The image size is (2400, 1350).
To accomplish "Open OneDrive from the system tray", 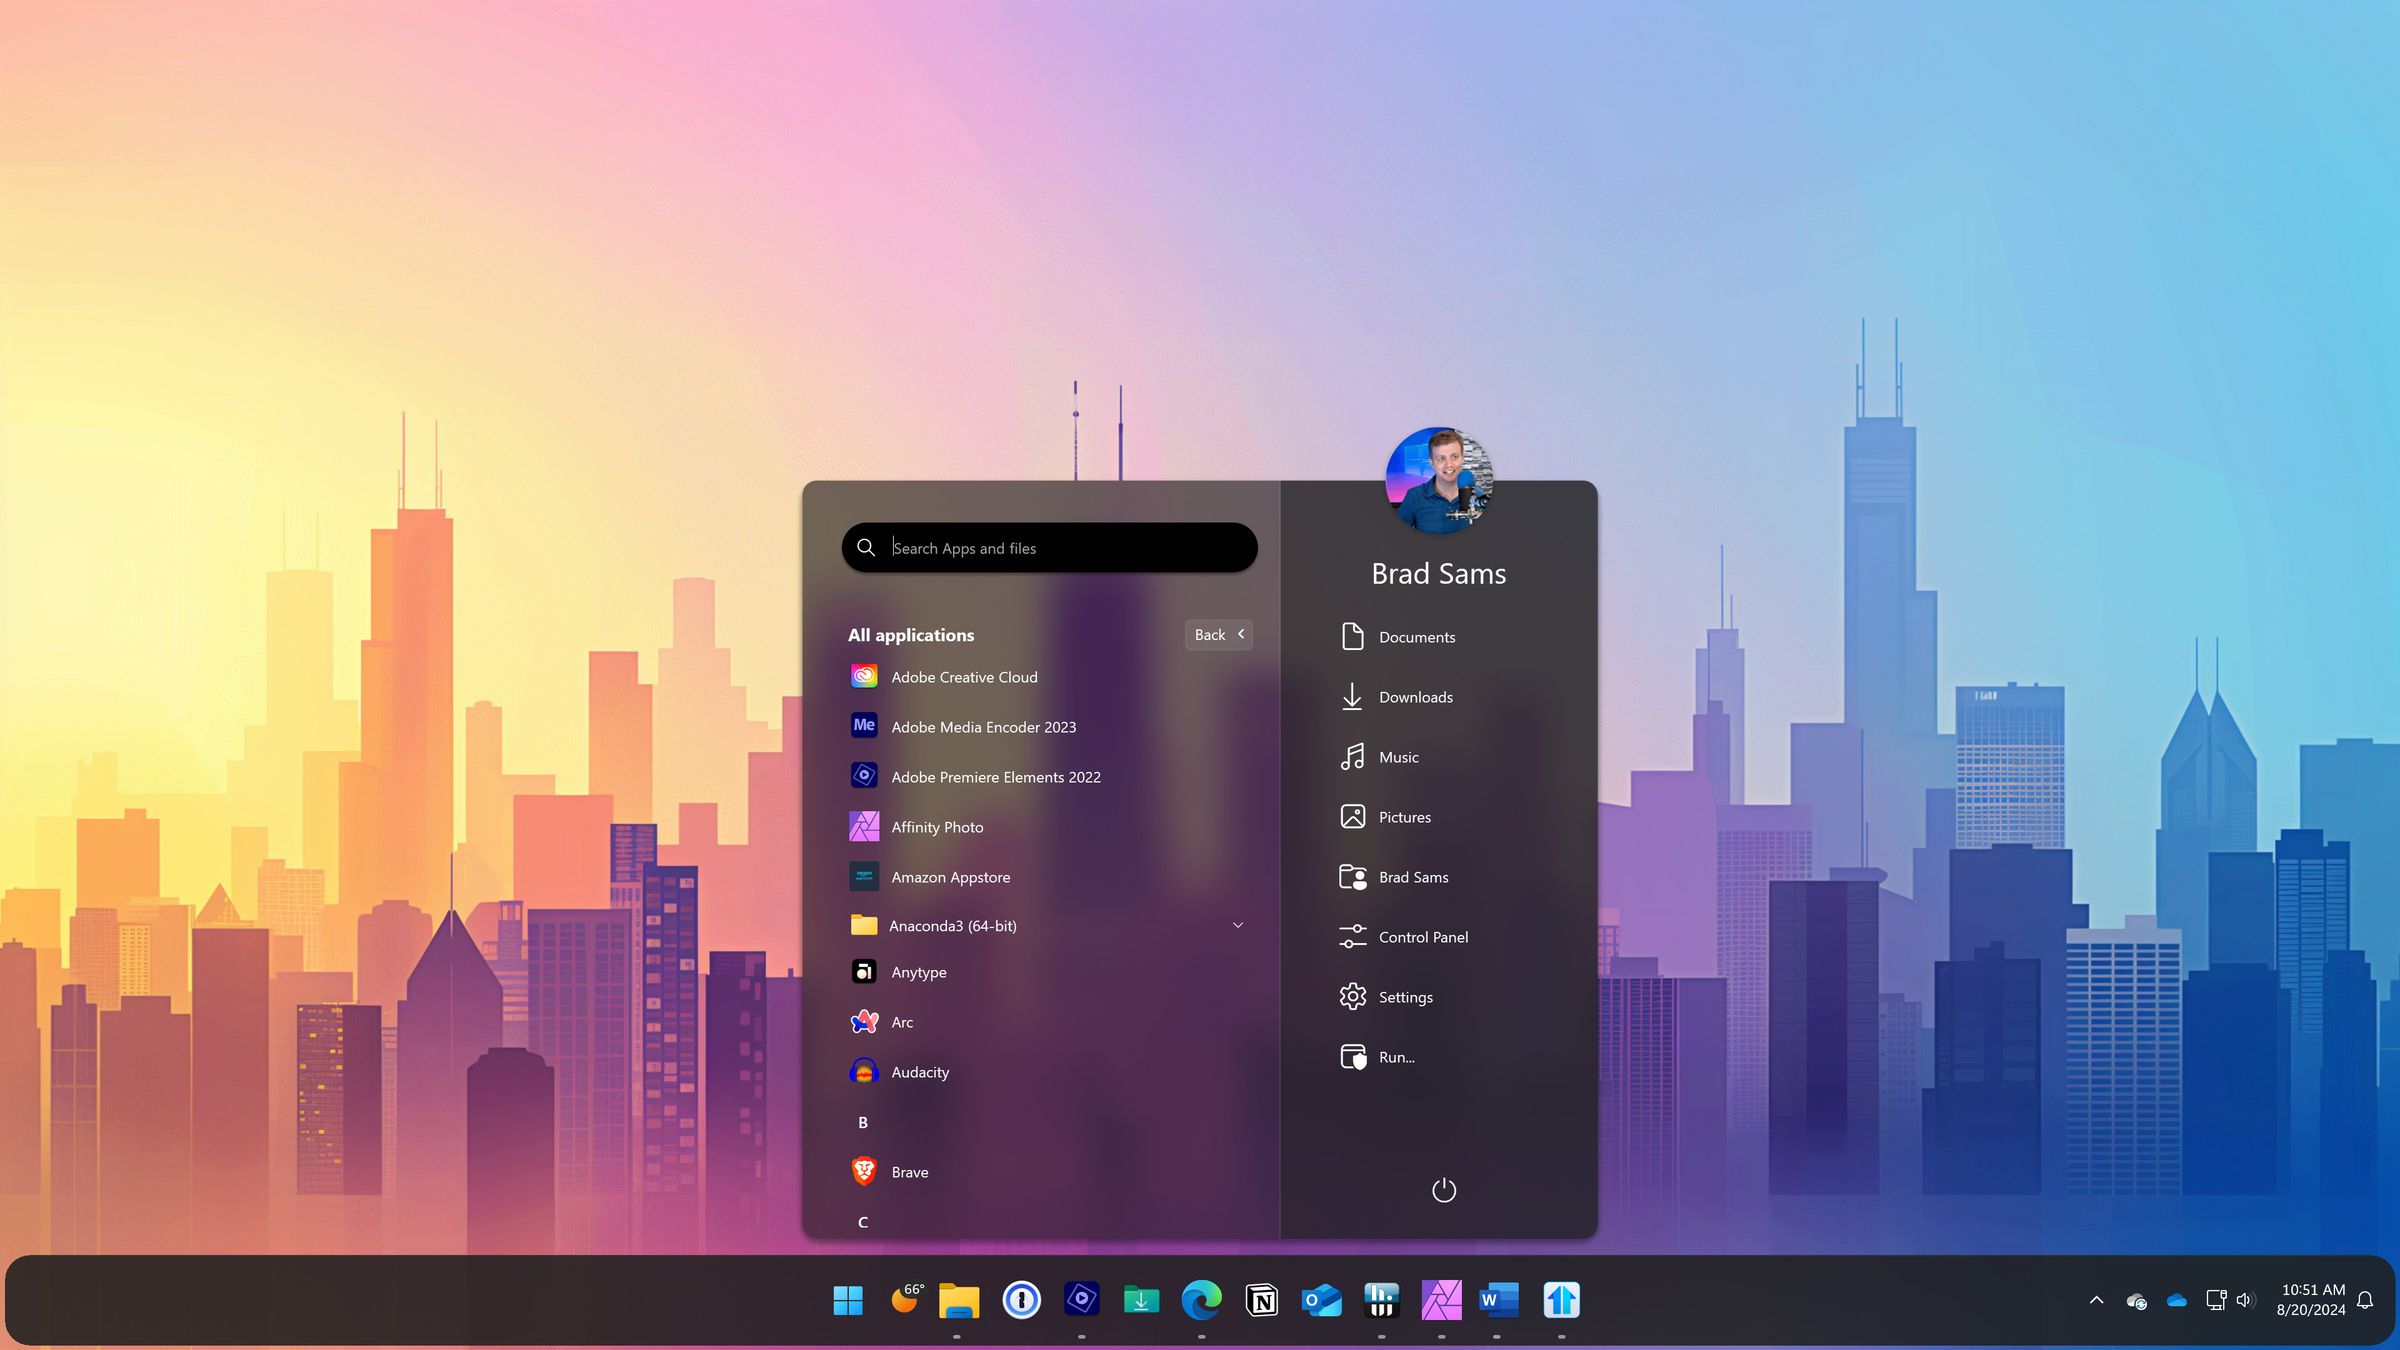I will [x=2177, y=1301].
